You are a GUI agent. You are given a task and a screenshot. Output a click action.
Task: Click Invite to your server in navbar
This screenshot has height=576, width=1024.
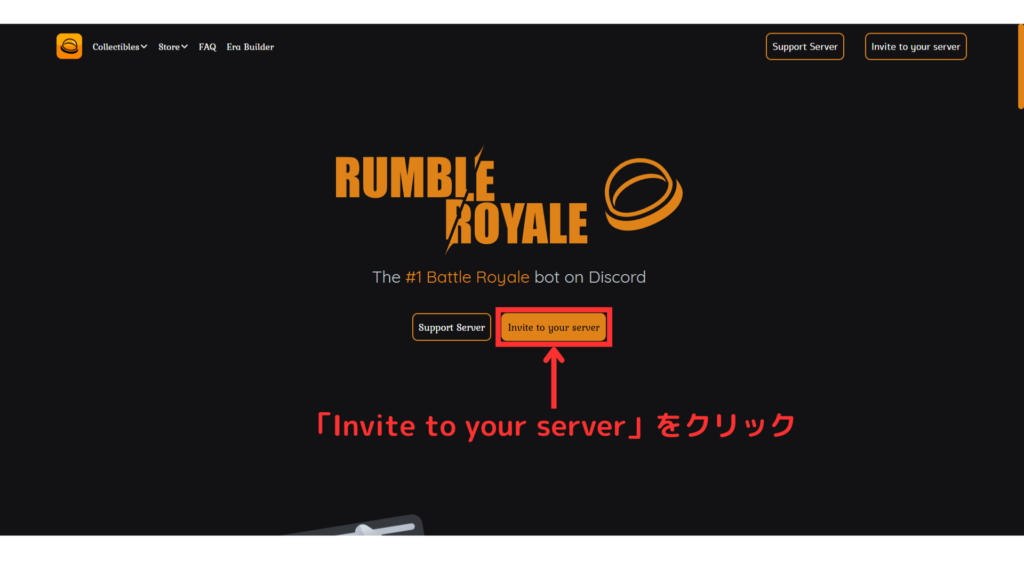916,46
